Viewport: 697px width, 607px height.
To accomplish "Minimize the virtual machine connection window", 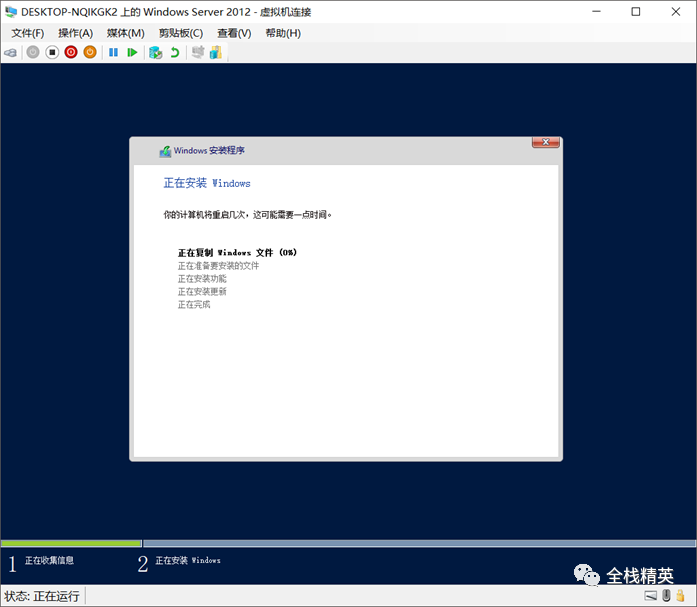I will [x=597, y=12].
